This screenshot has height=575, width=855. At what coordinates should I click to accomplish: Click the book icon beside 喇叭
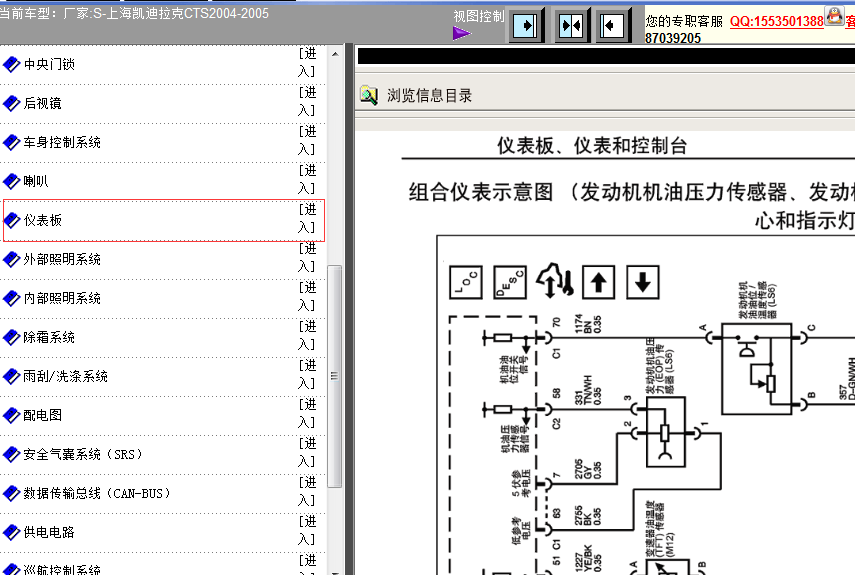tap(11, 181)
